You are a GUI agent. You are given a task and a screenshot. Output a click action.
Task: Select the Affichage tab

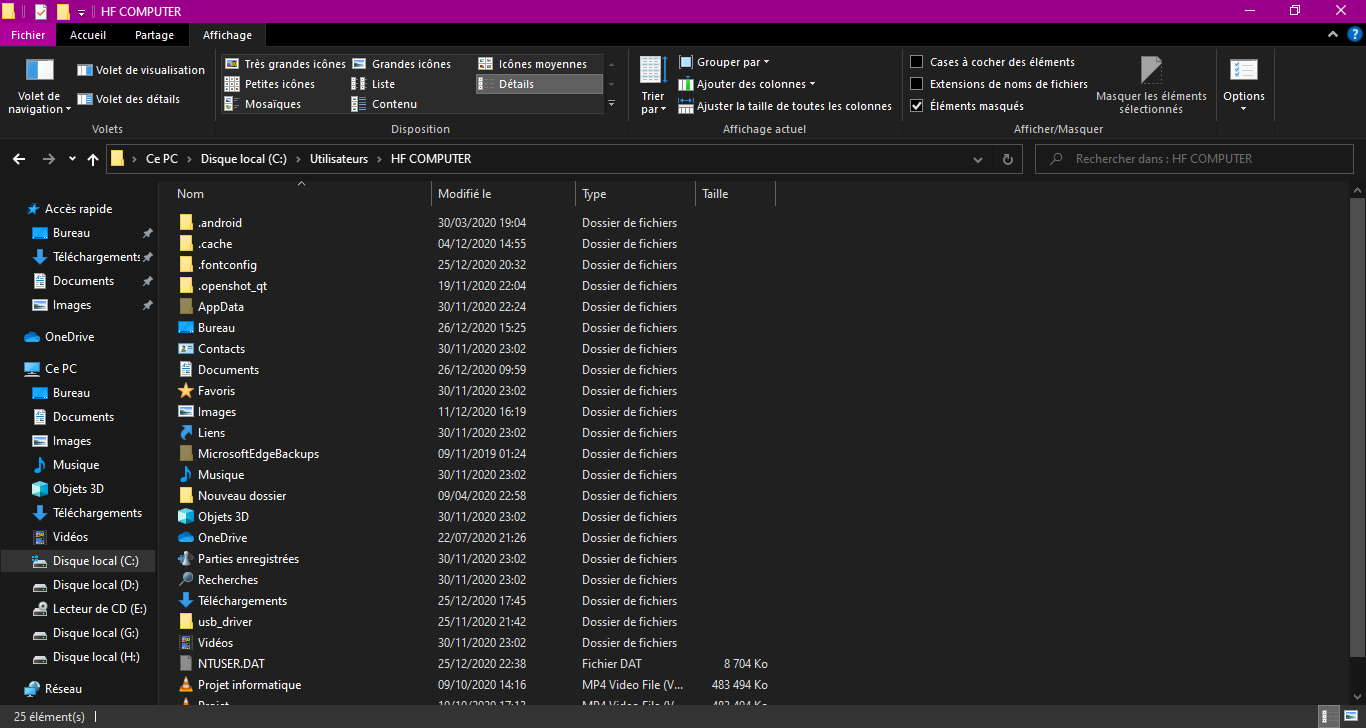[227, 35]
